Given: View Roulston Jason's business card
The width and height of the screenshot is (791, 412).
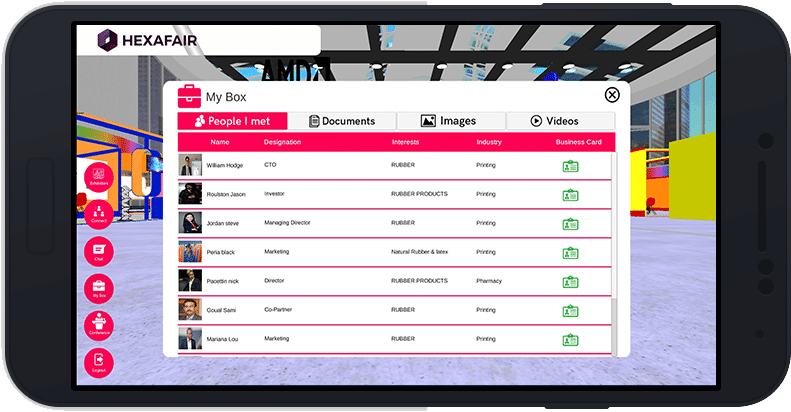Looking at the screenshot, I should 571,195.
